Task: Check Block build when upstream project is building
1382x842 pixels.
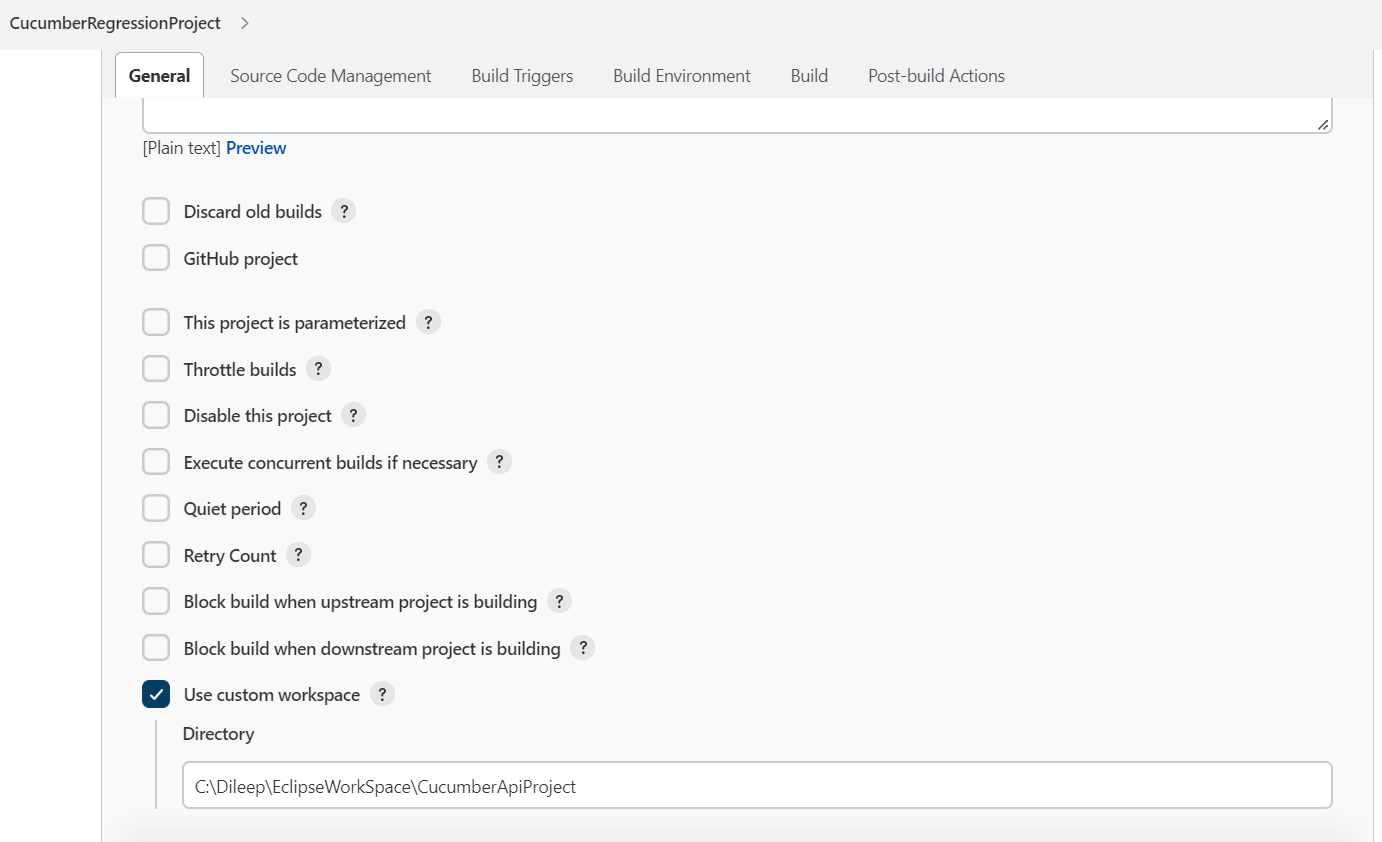Action: pyautogui.click(x=156, y=600)
